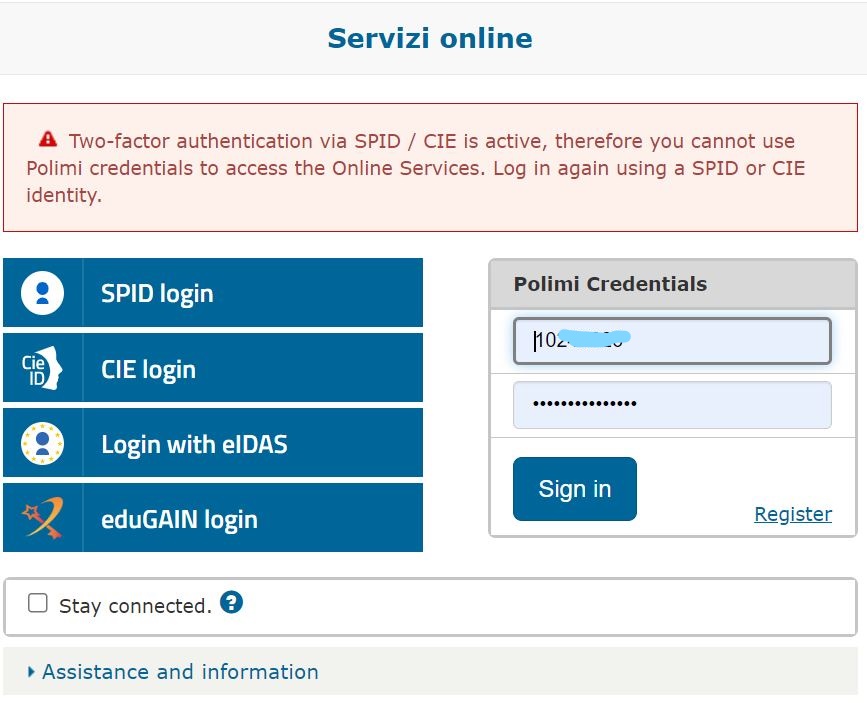Focus the password input field
Image resolution: width=867 pixels, height=703 pixels.
[672, 405]
